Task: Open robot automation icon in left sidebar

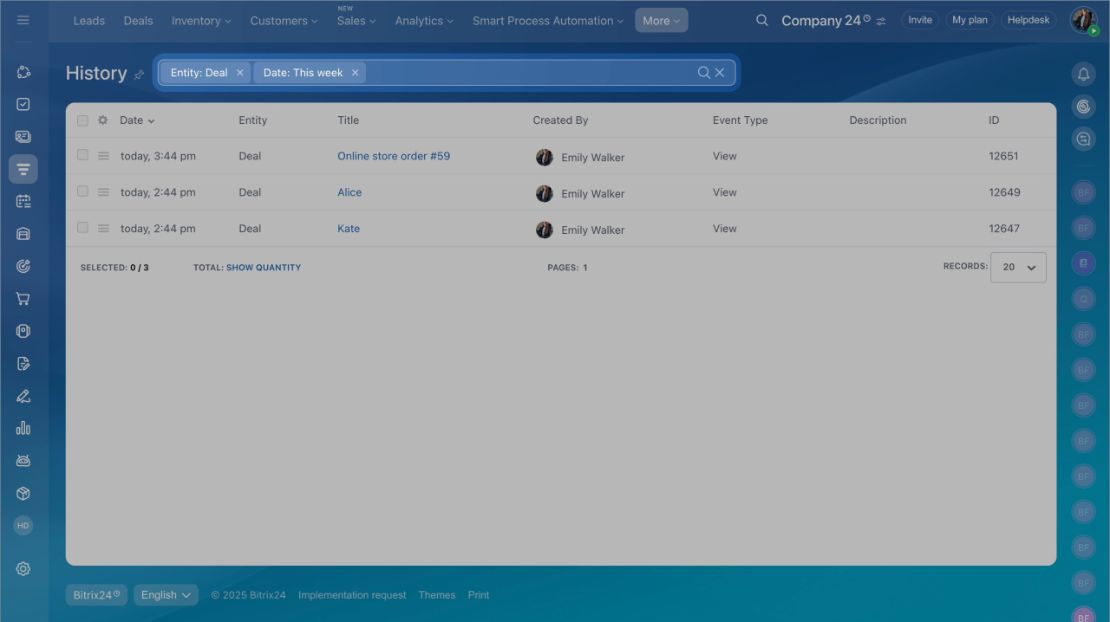Action: (x=23, y=461)
